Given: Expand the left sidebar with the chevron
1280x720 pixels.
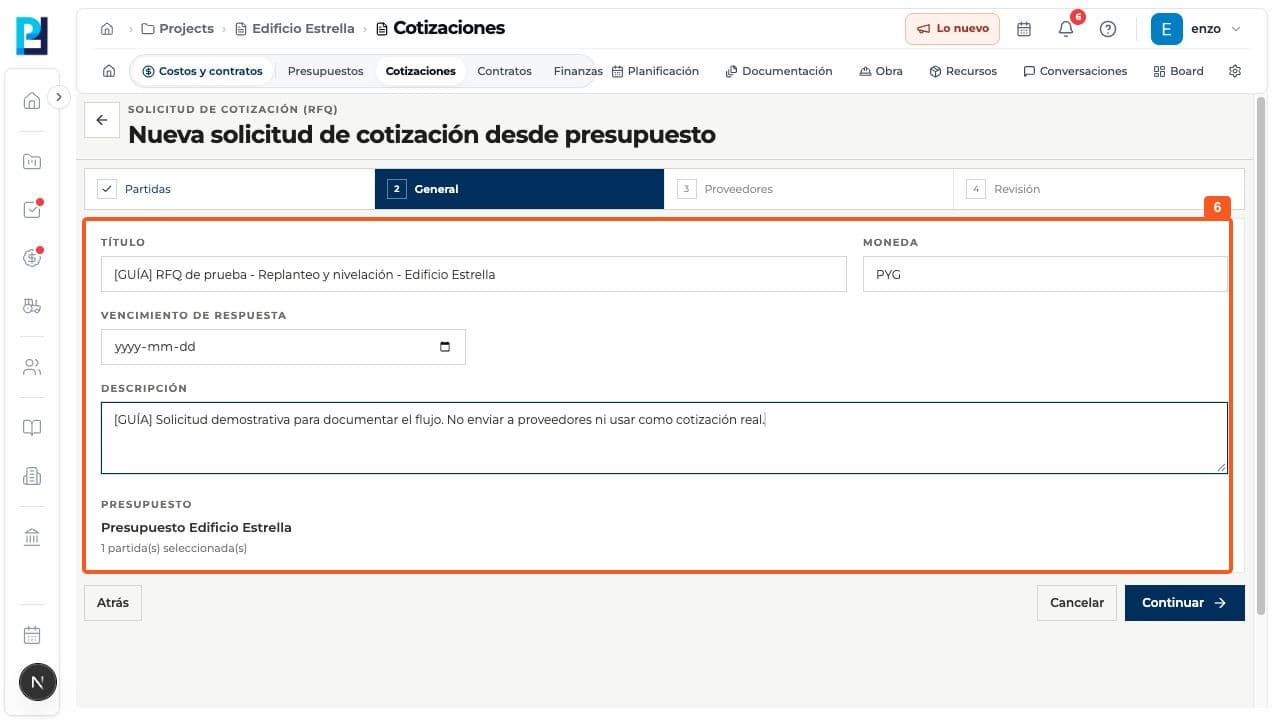Looking at the screenshot, I should 59,97.
